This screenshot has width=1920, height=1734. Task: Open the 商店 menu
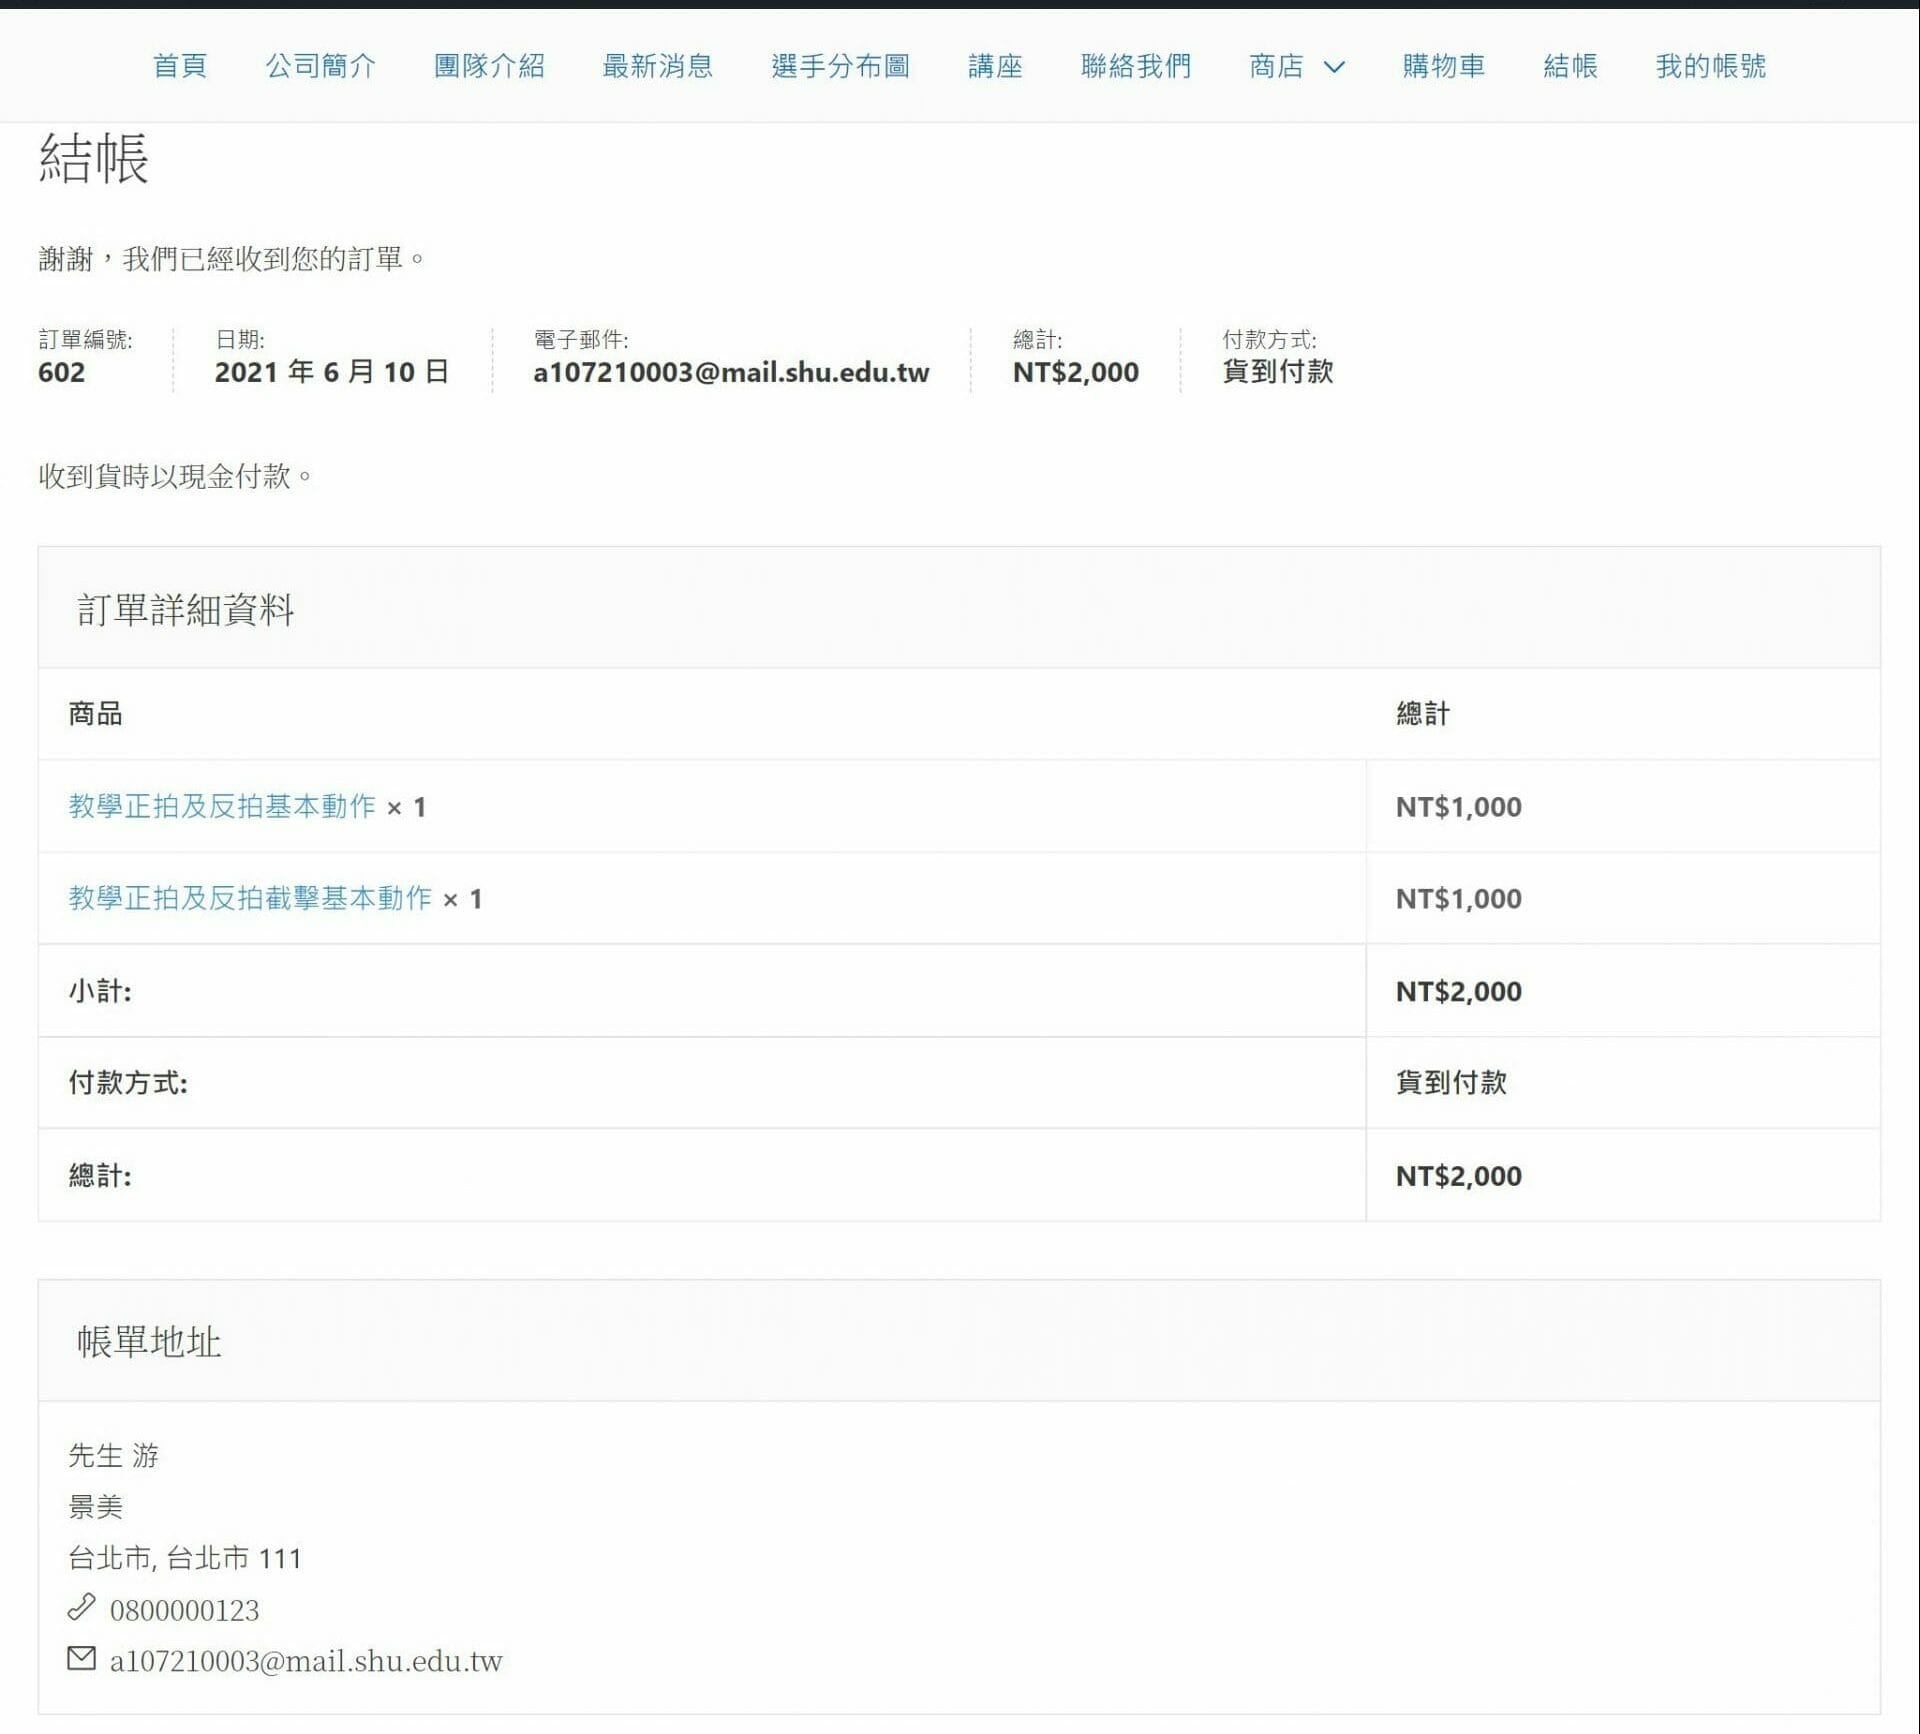pos(1276,66)
